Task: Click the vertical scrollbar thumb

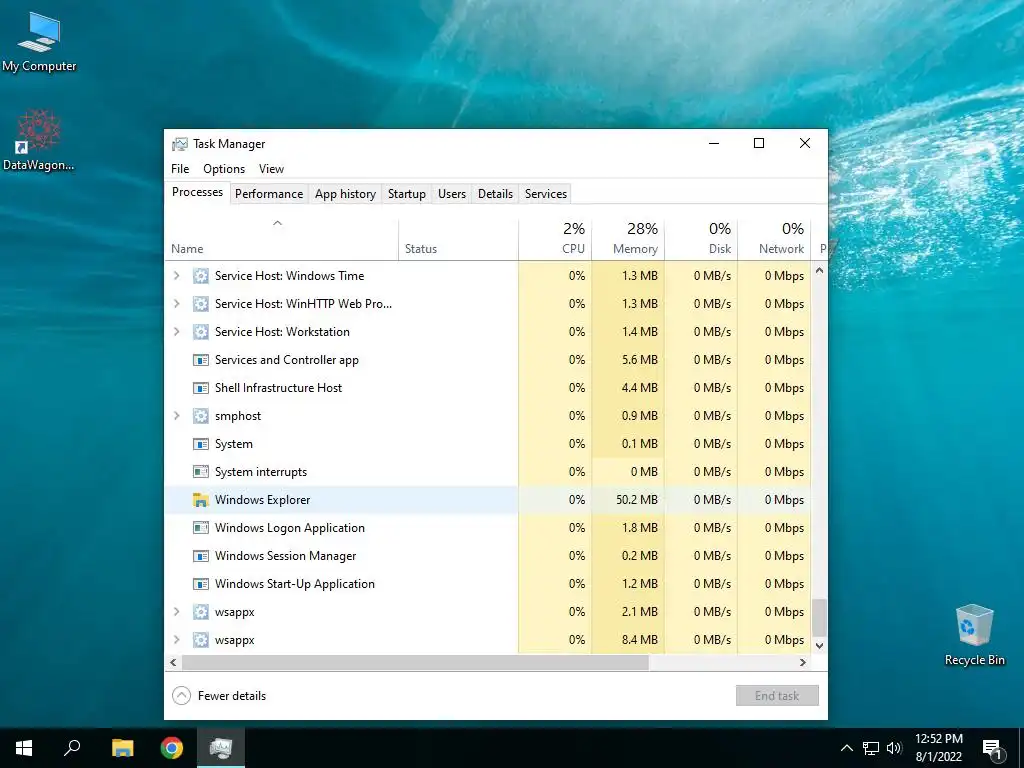Action: 820,618
